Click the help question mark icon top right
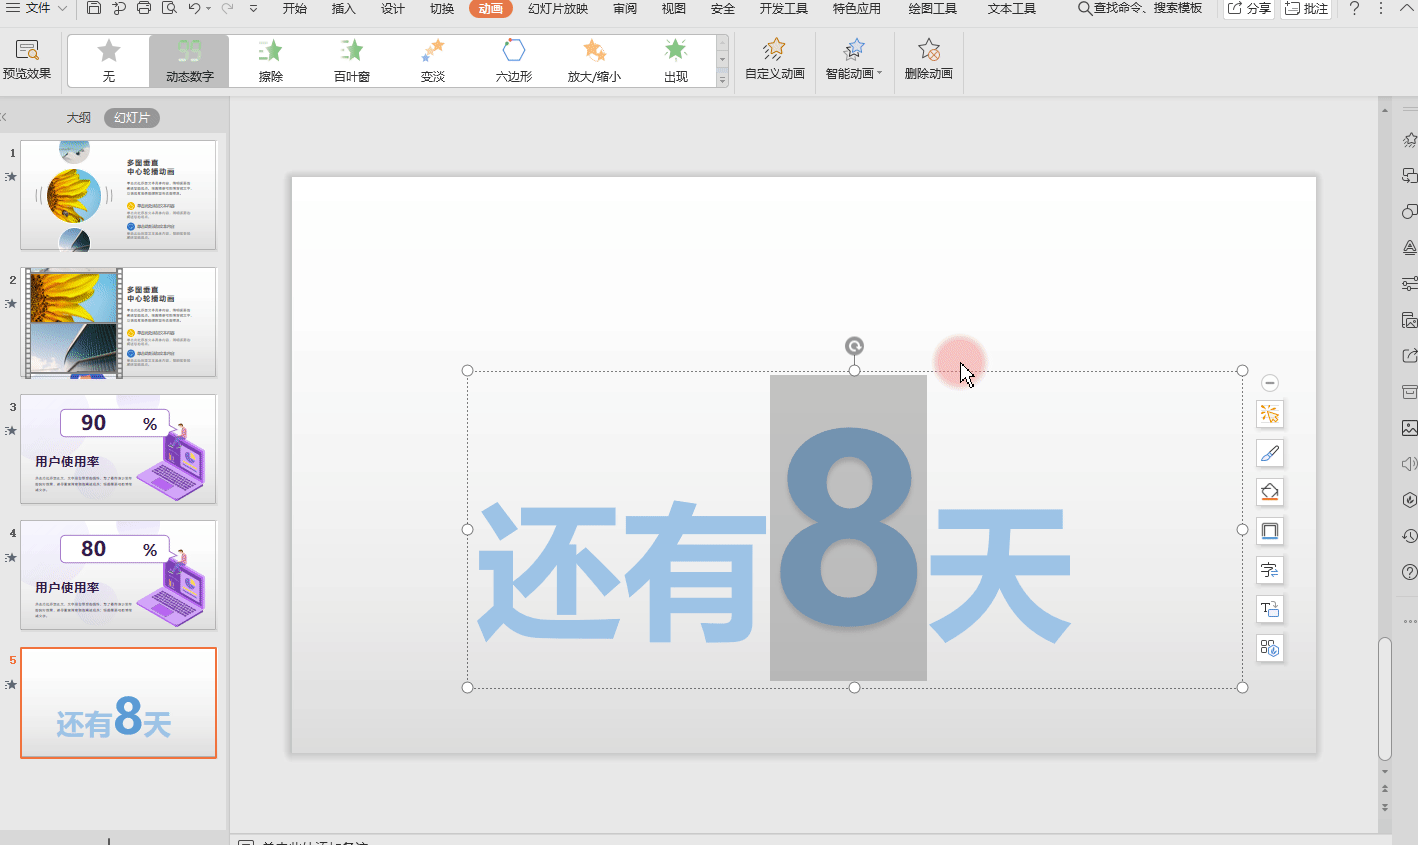 click(1354, 8)
